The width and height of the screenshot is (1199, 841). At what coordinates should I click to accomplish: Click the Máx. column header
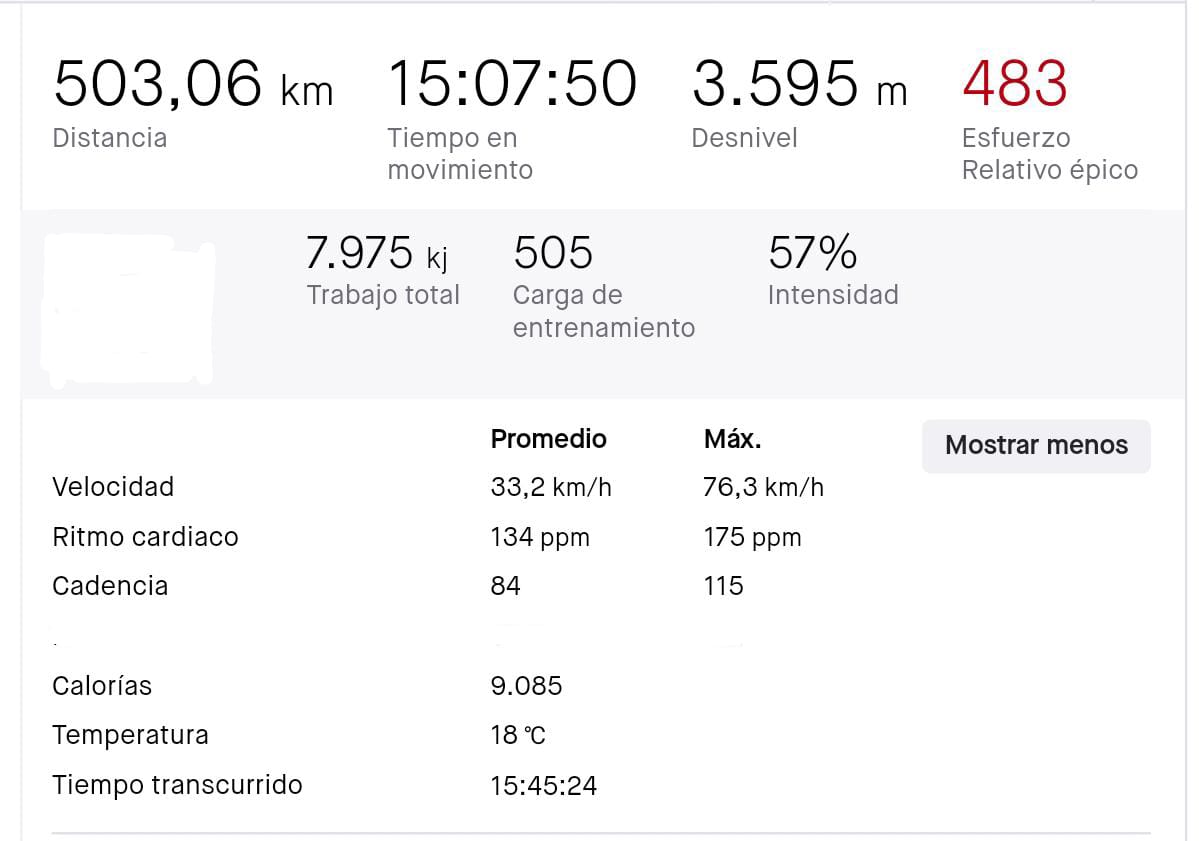click(x=733, y=439)
